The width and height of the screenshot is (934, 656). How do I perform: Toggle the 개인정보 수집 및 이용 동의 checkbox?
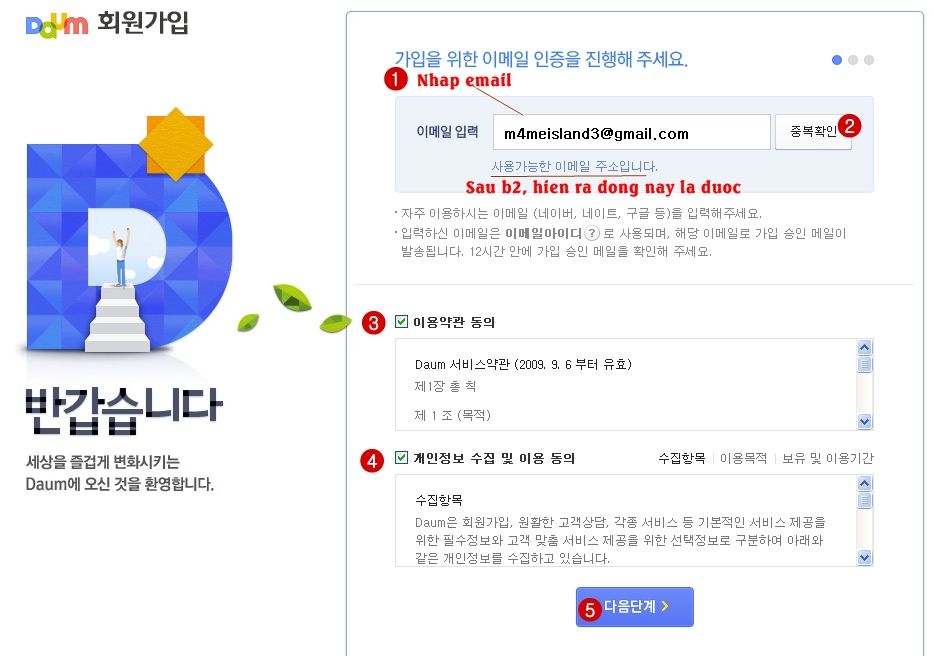click(401, 458)
